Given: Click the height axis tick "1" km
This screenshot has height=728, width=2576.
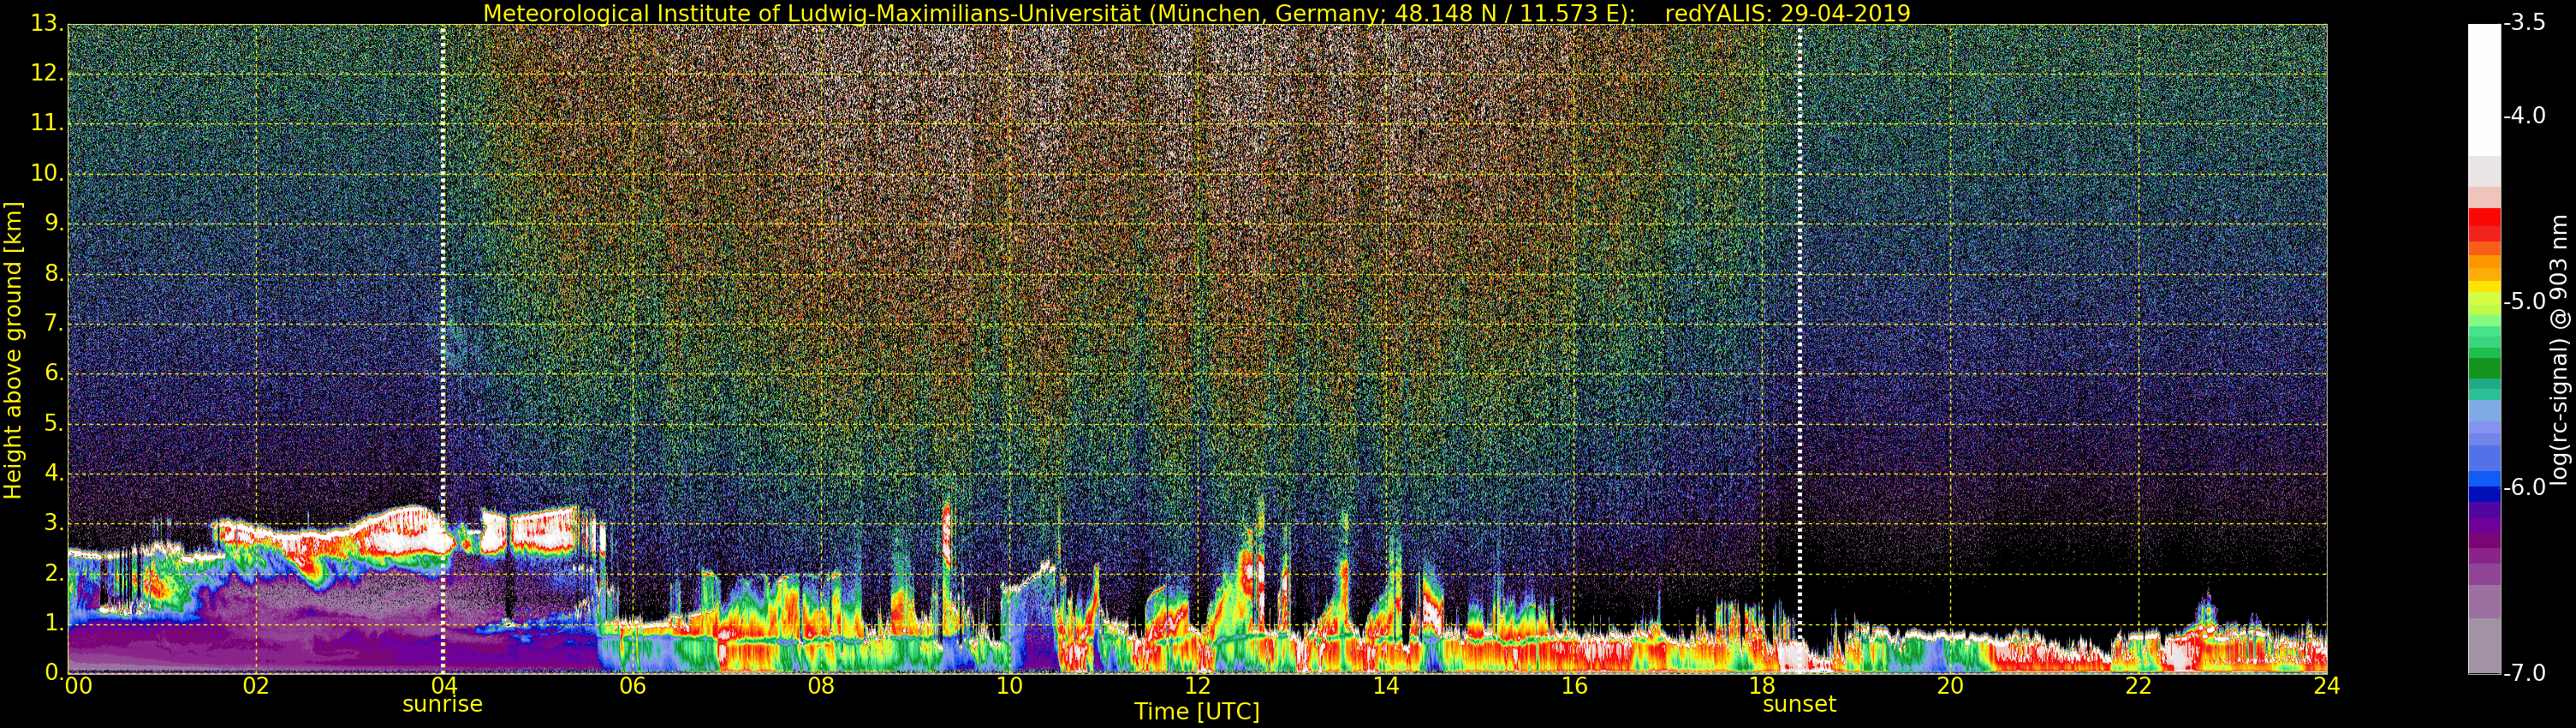Looking at the screenshot, I should pos(54,624).
